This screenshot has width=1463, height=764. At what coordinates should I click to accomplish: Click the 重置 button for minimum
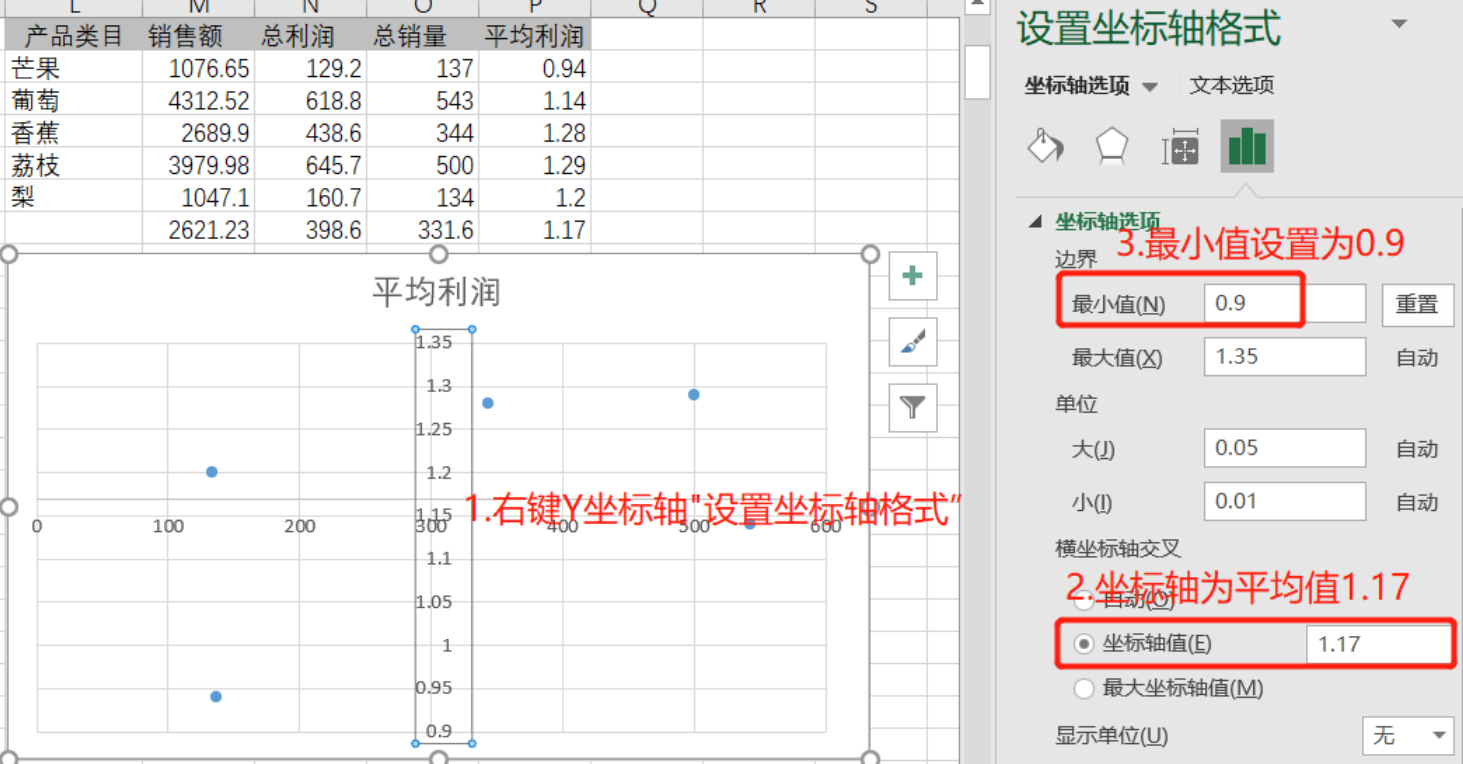coord(1417,304)
